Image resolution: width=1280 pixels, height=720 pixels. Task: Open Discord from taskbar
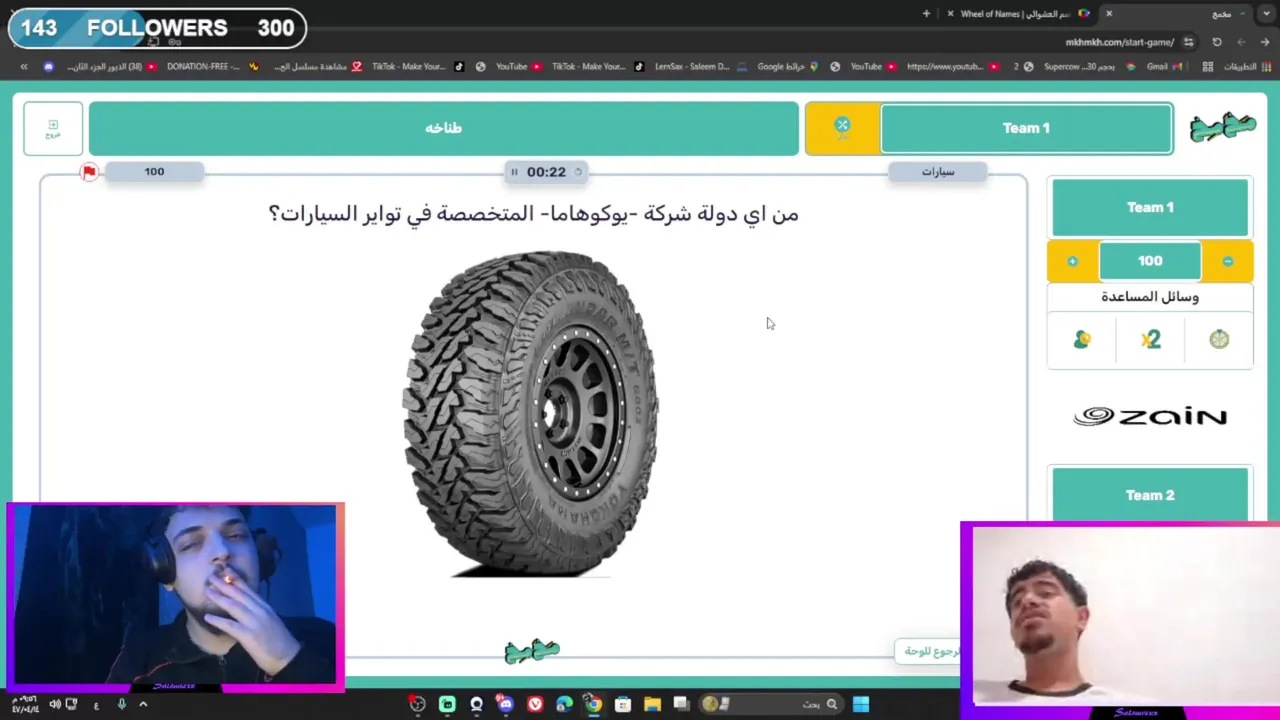point(505,705)
